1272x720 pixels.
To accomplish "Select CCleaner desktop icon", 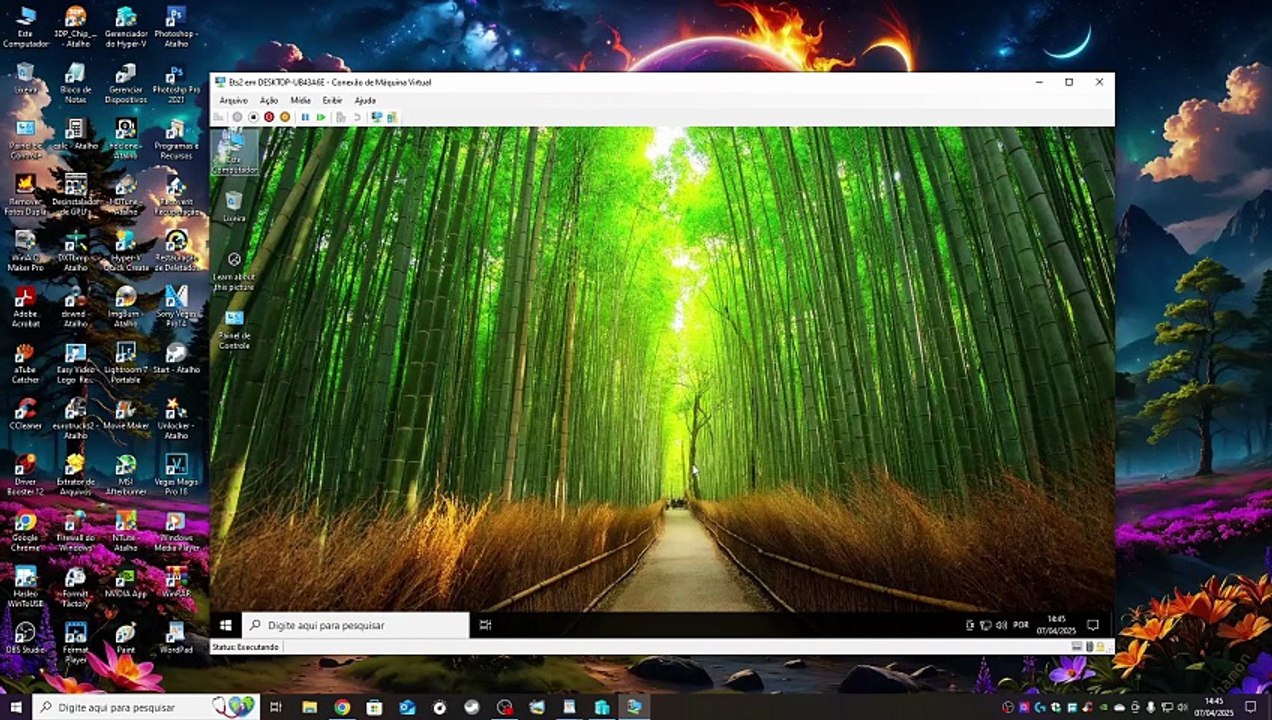I will (x=25, y=414).
